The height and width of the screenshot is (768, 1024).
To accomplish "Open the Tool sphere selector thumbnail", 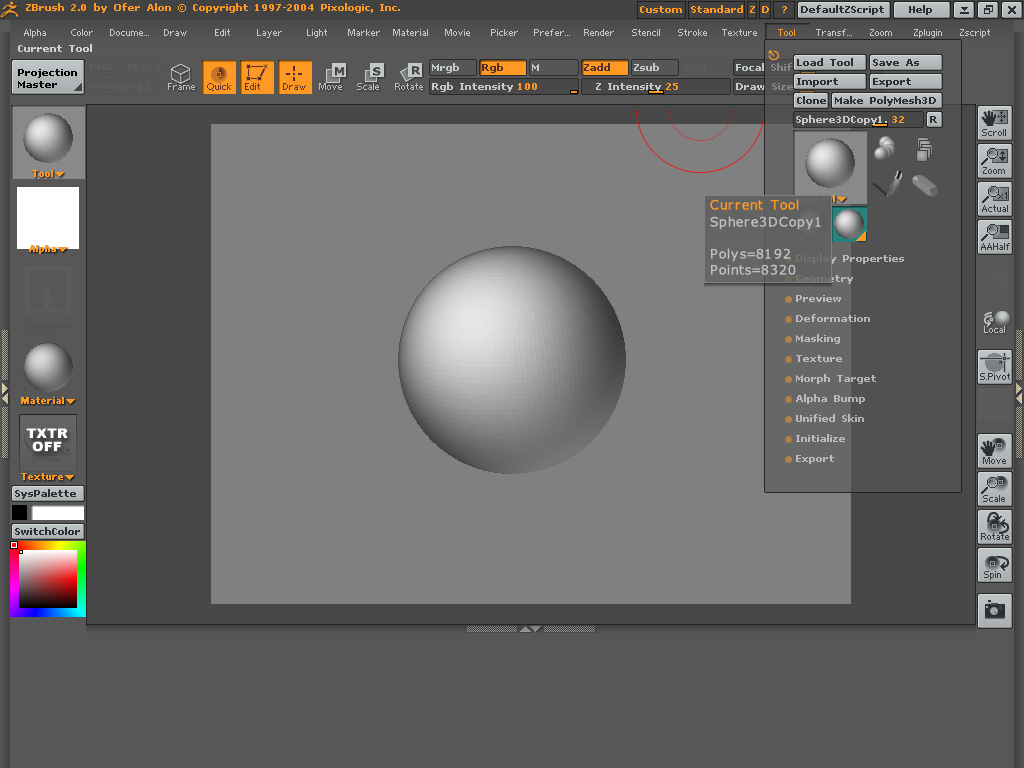I will [48, 143].
